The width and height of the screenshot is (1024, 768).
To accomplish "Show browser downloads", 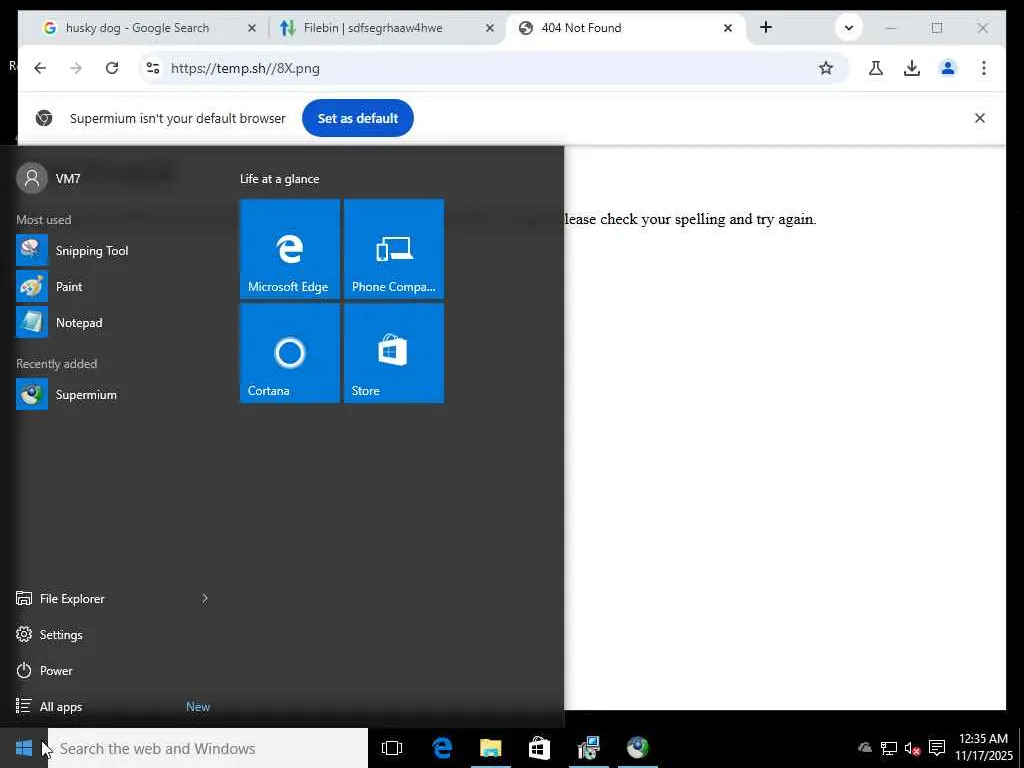I will 912,68.
